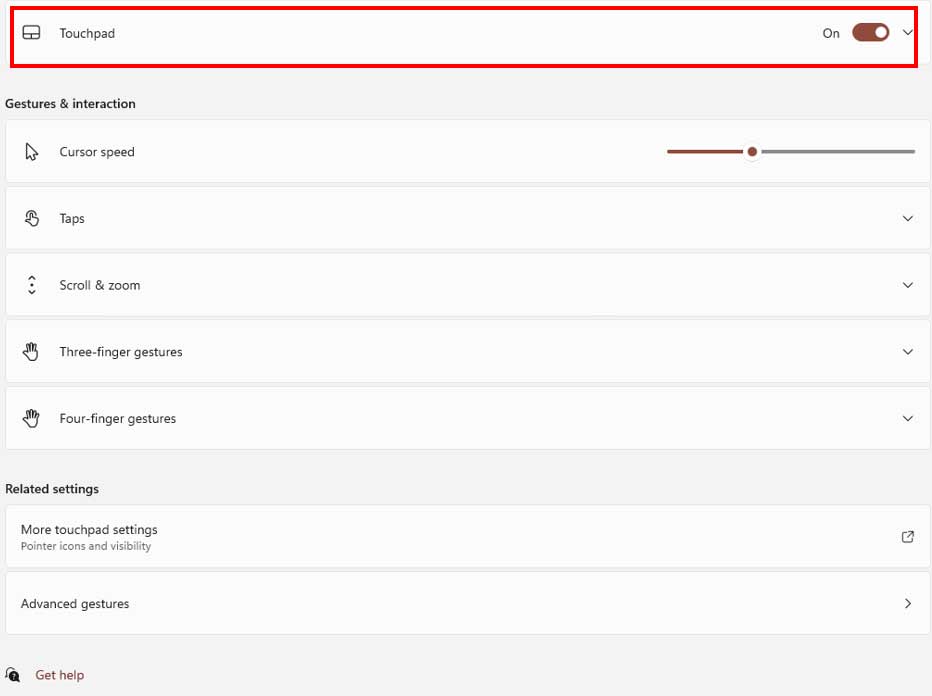The width and height of the screenshot is (932, 696).
Task: Turn off the Touchpad toggle
Action: pos(870,33)
